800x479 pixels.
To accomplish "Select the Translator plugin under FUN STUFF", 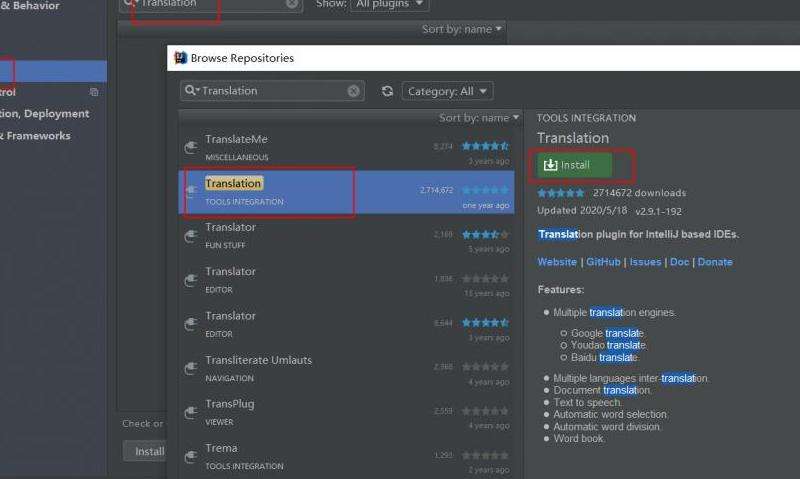I will click(x=346, y=236).
